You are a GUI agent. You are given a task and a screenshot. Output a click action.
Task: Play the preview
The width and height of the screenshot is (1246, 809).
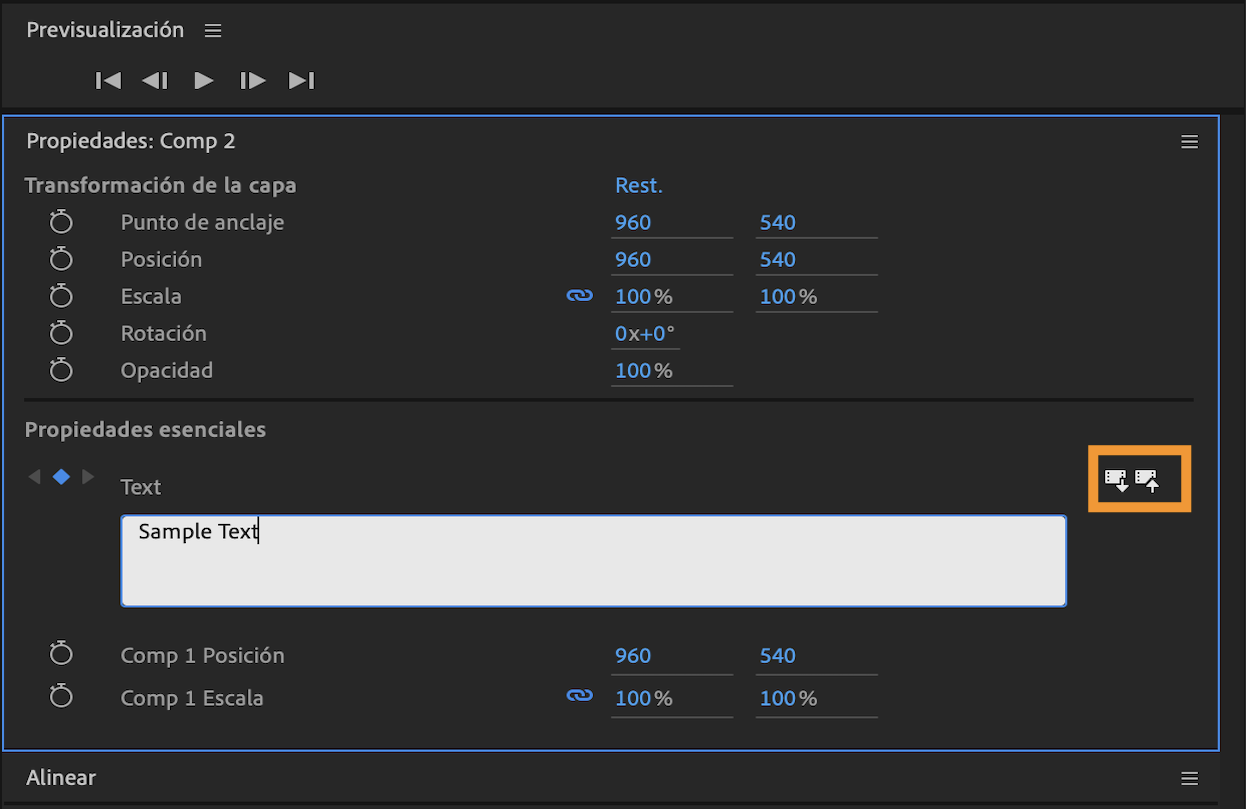click(x=204, y=80)
